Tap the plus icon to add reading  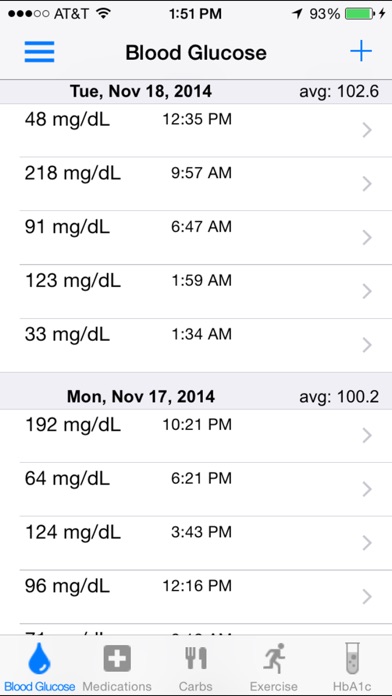click(361, 52)
